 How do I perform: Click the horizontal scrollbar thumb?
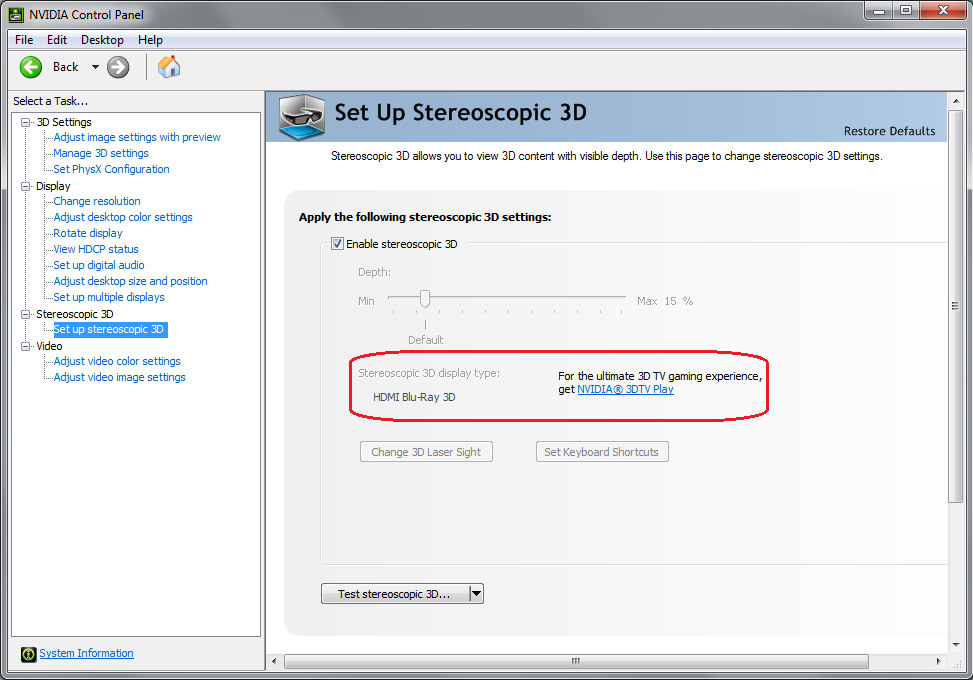tap(576, 661)
